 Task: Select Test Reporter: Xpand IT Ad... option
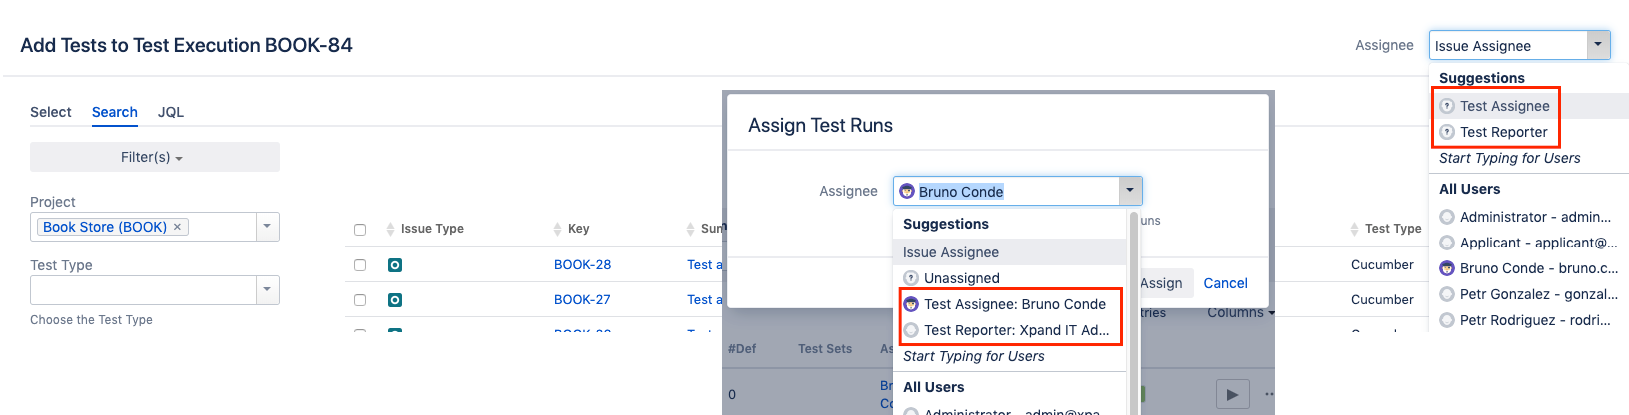[1010, 330]
